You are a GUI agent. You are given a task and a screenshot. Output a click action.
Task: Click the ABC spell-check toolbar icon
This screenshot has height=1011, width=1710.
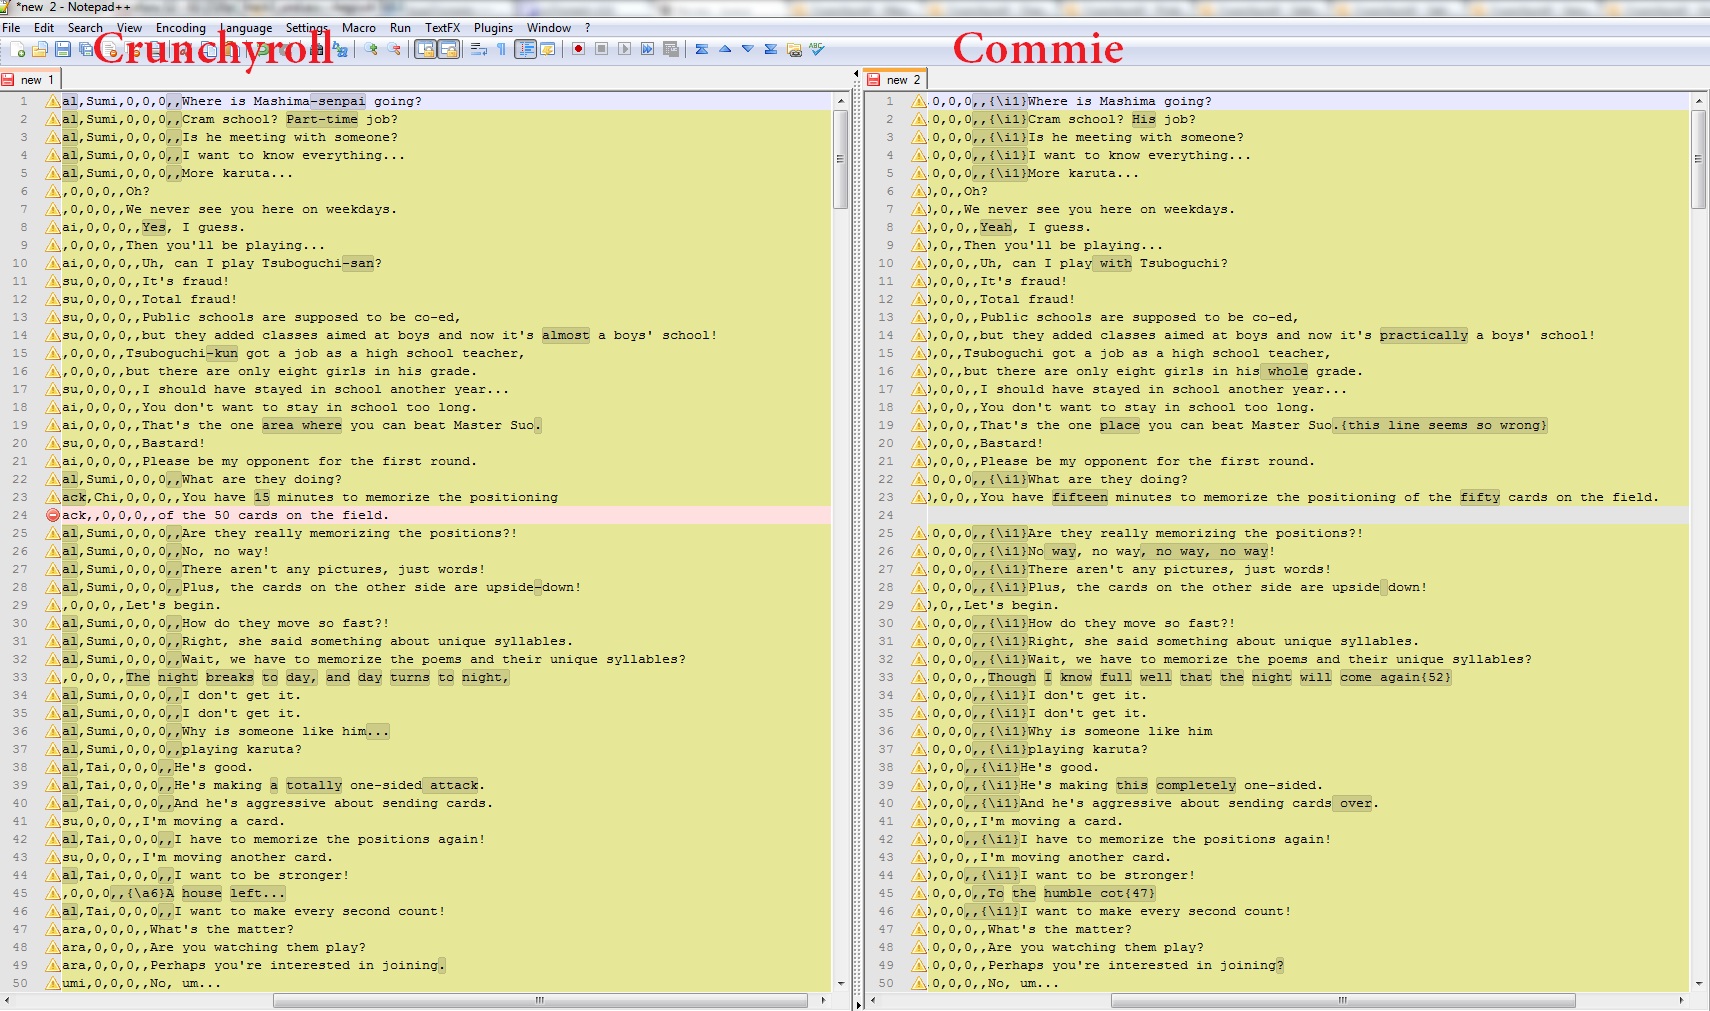click(x=817, y=49)
